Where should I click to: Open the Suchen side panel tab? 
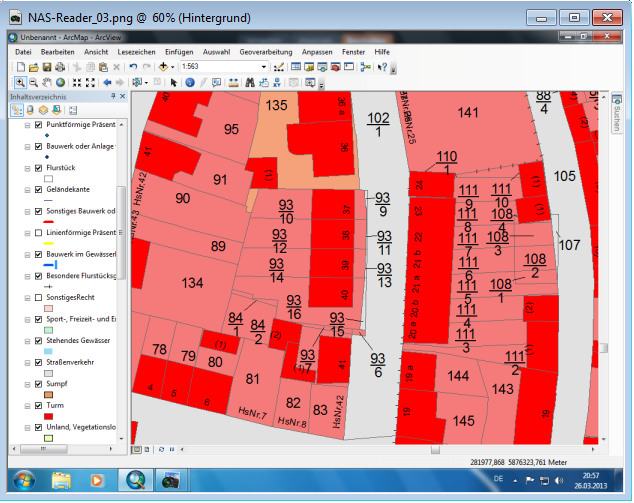tap(616, 117)
